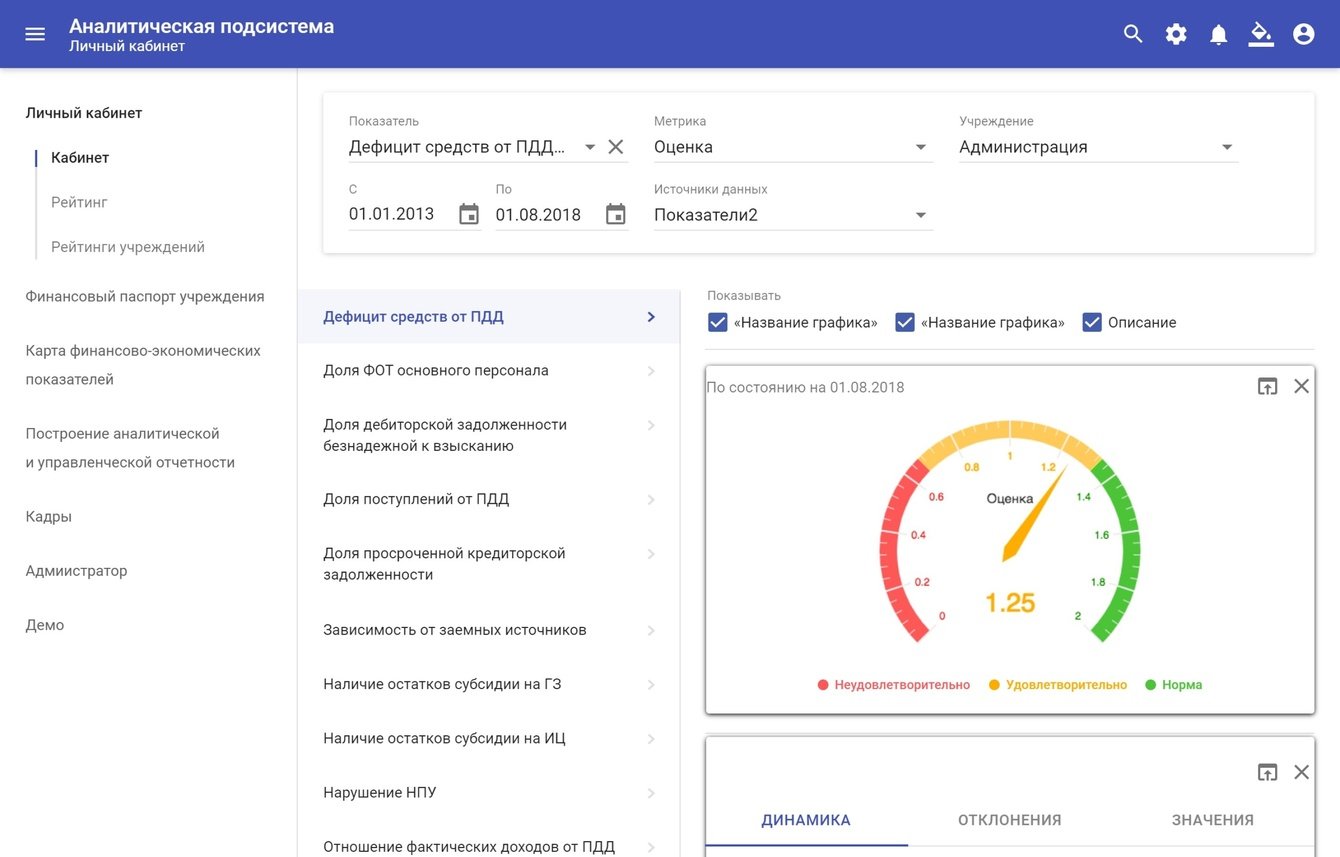1340x857 pixels.
Task: Open the user account profile icon
Action: (x=1303, y=34)
